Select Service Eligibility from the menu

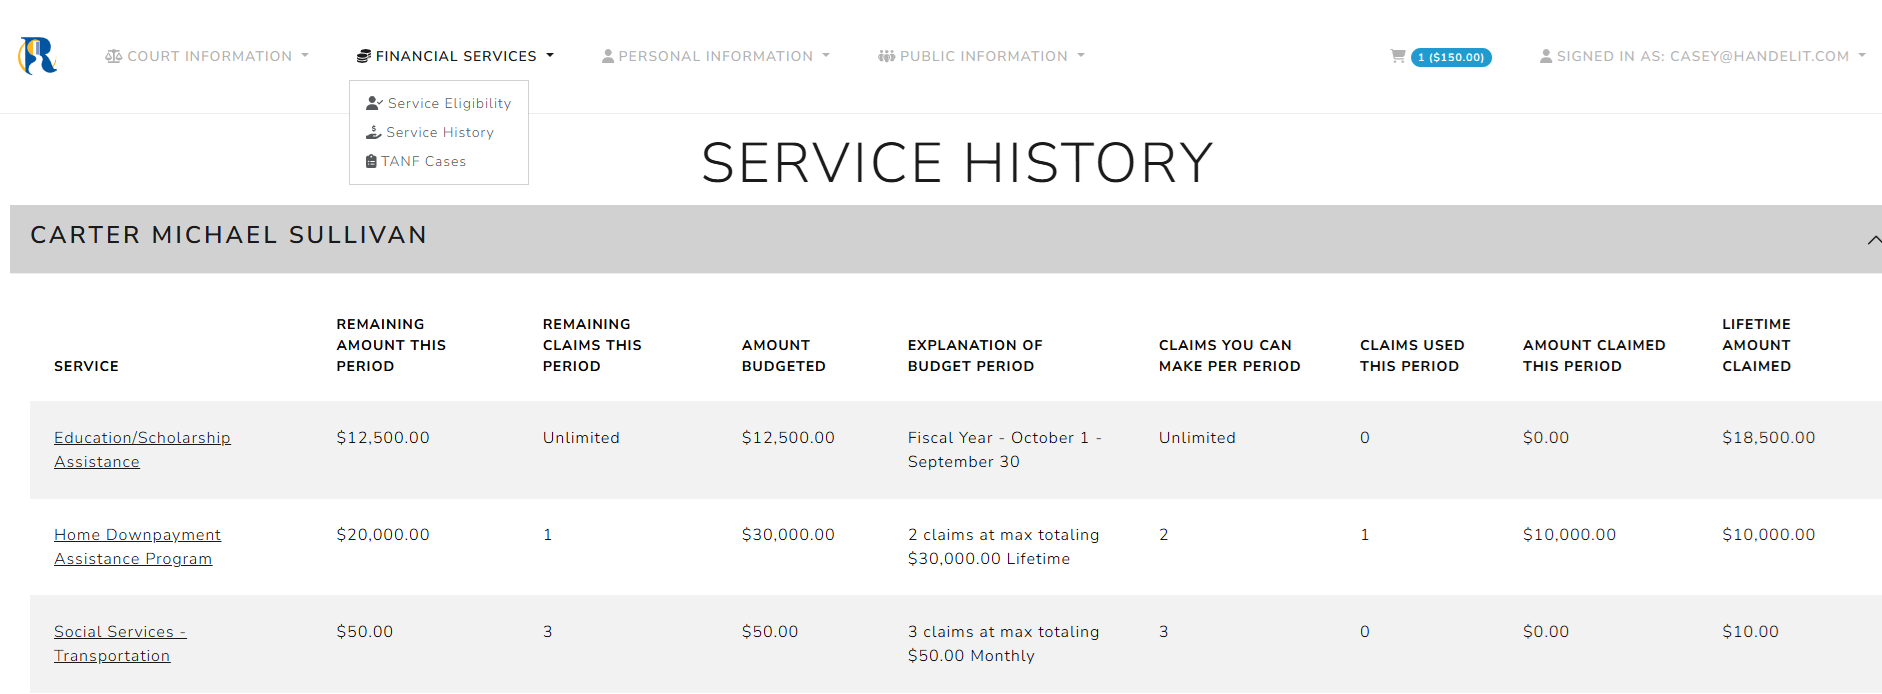(449, 103)
